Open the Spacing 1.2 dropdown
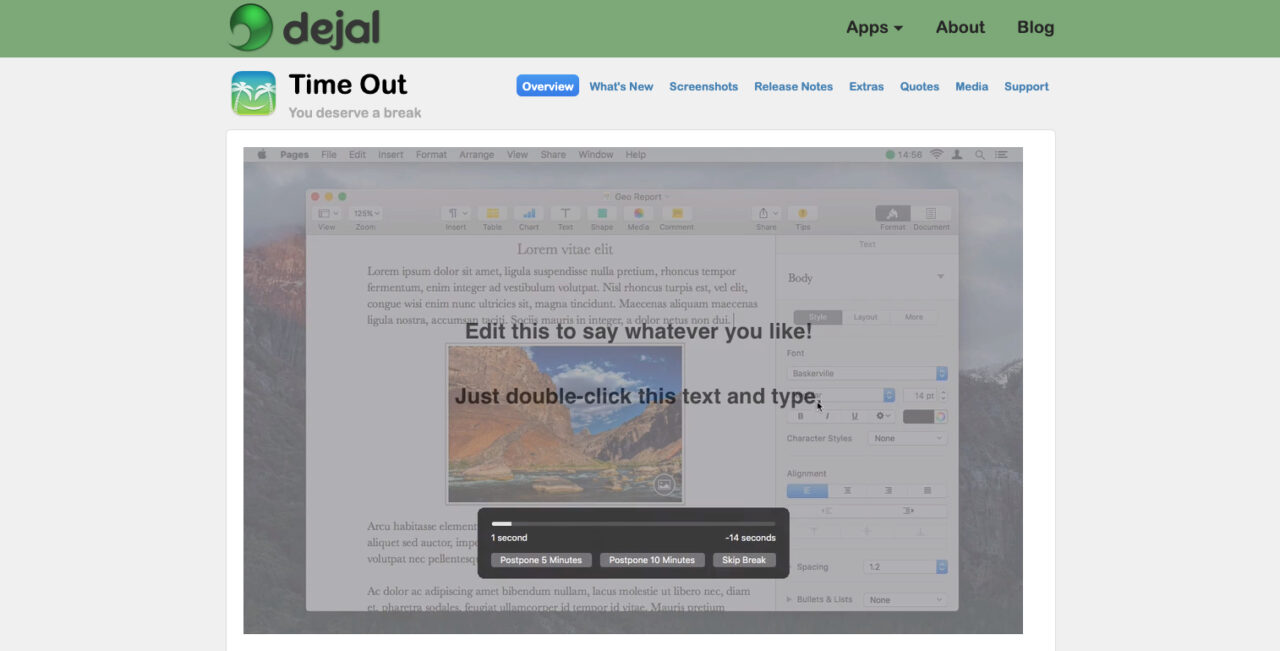 pos(906,567)
